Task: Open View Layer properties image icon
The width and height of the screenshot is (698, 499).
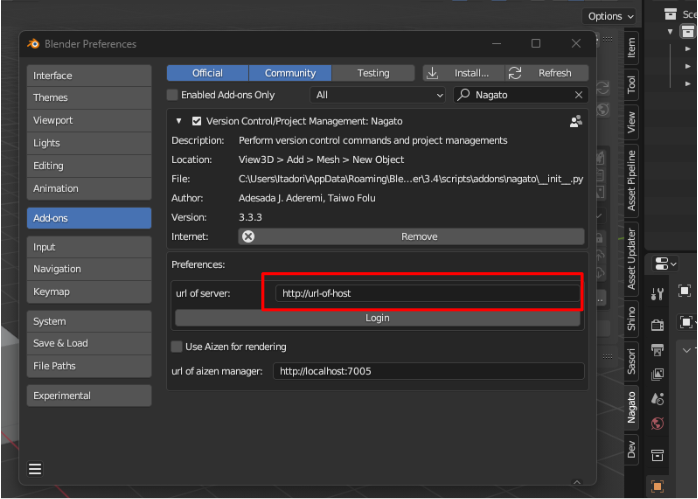Action: (x=657, y=374)
